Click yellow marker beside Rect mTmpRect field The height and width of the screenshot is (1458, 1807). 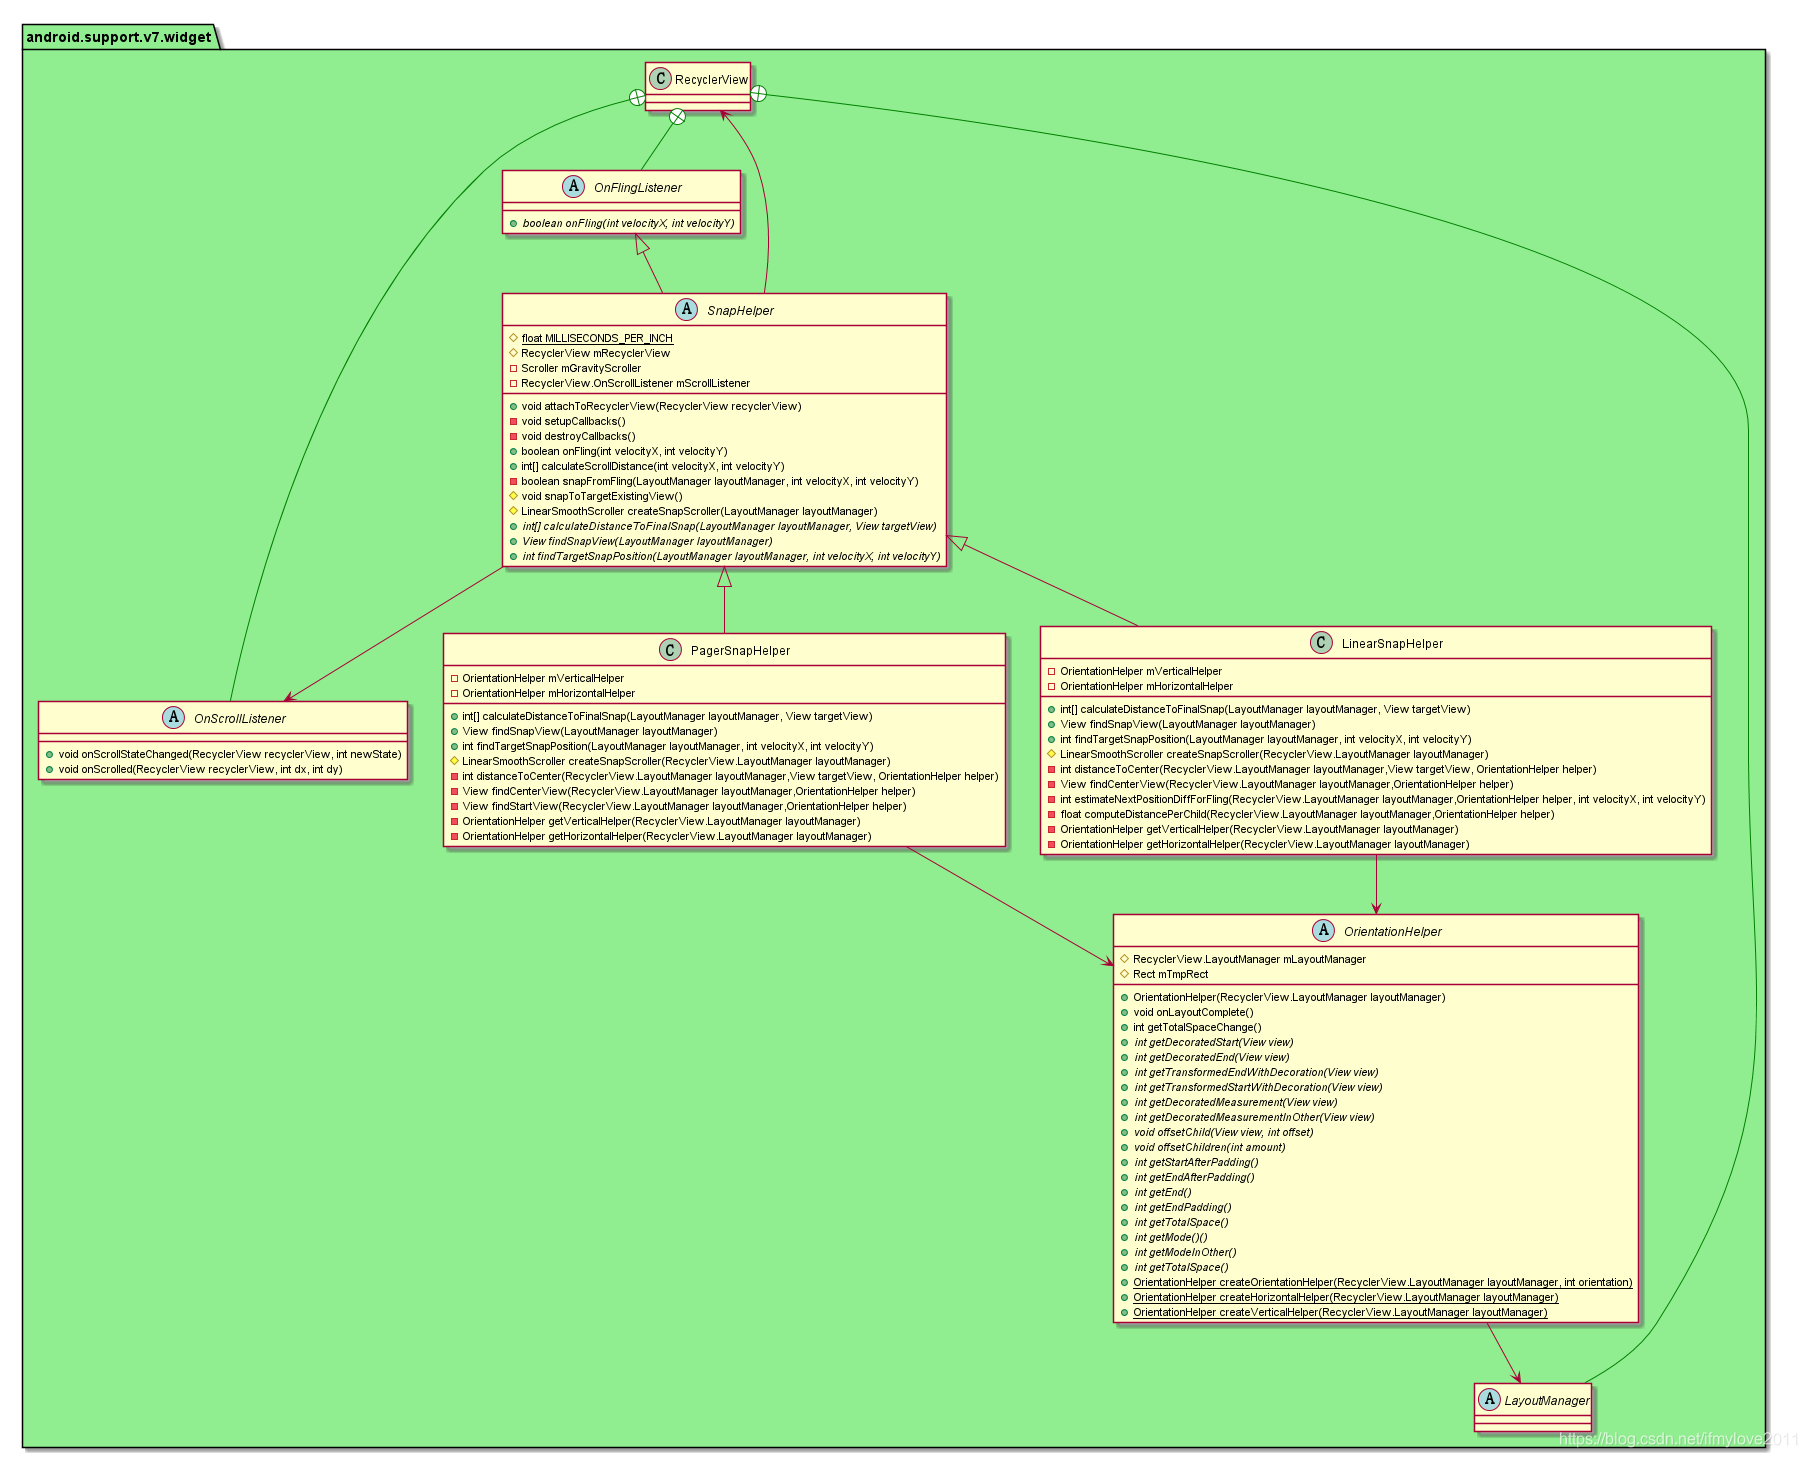pyautogui.click(x=1125, y=974)
